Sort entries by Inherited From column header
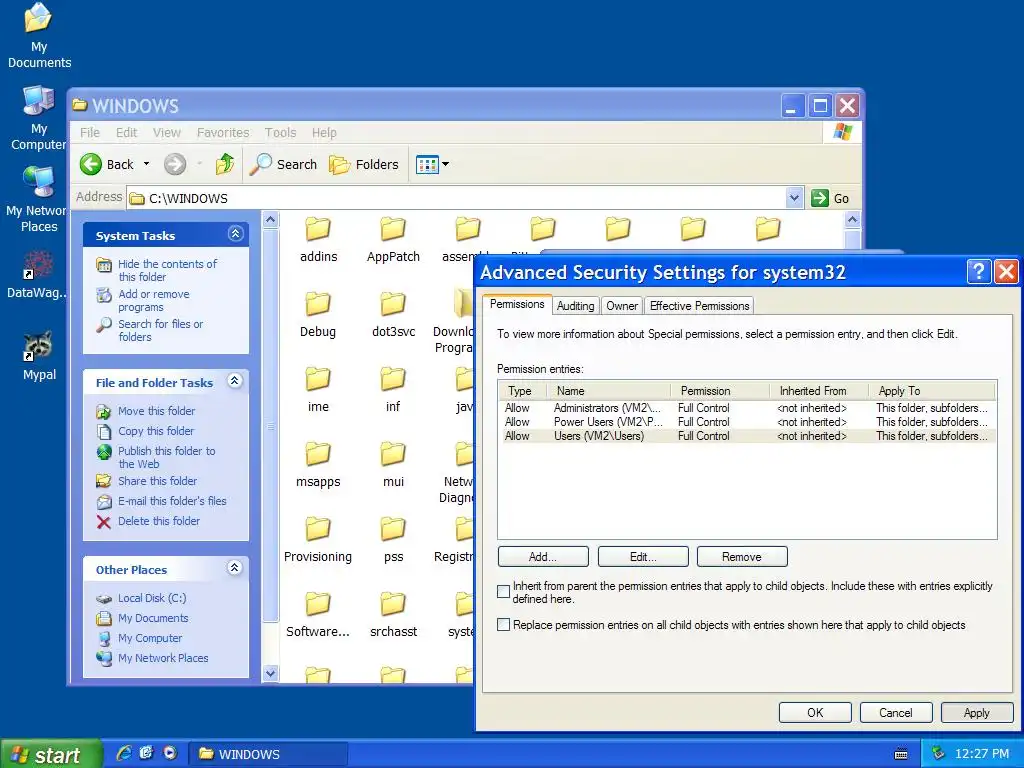 pos(819,391)
